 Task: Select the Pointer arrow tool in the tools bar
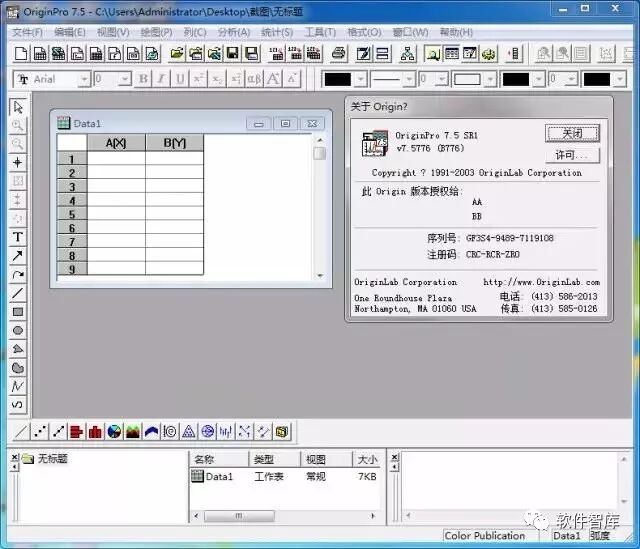tap(18, 107)
